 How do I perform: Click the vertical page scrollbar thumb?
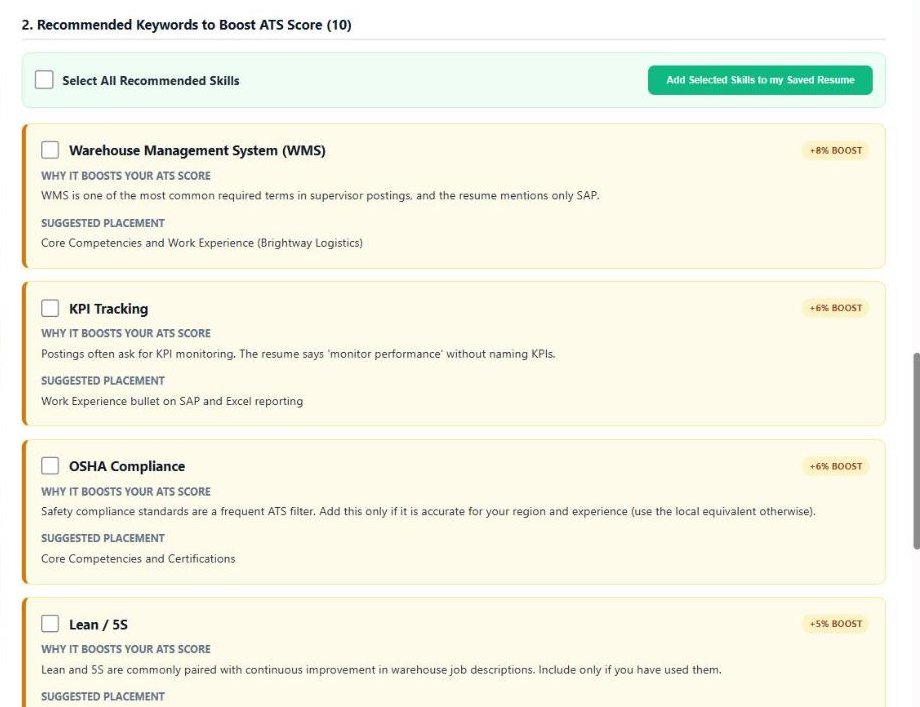(916, 451)
